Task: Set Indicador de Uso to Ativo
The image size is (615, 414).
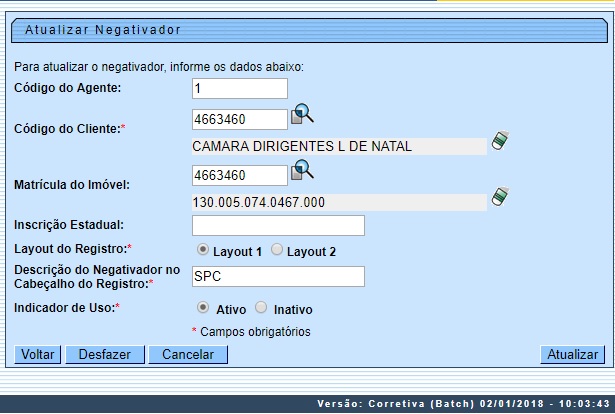Action: point(203,308)
